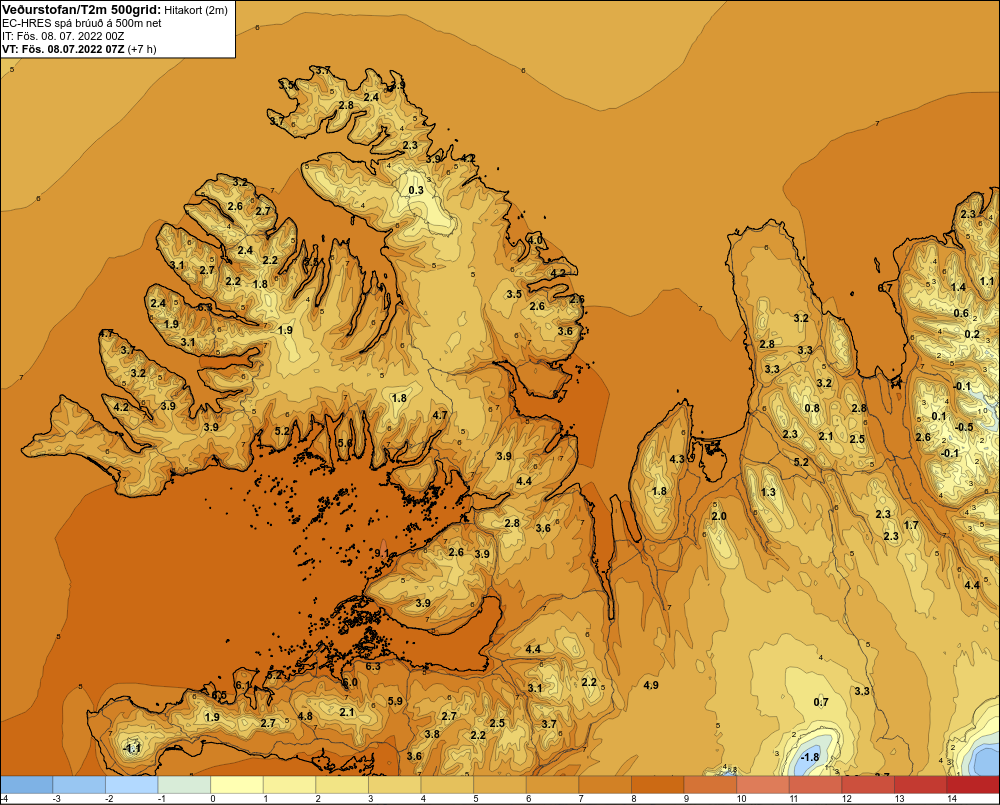
Task: Click the '7' label on the legend scale
Action: coord(581,799)
